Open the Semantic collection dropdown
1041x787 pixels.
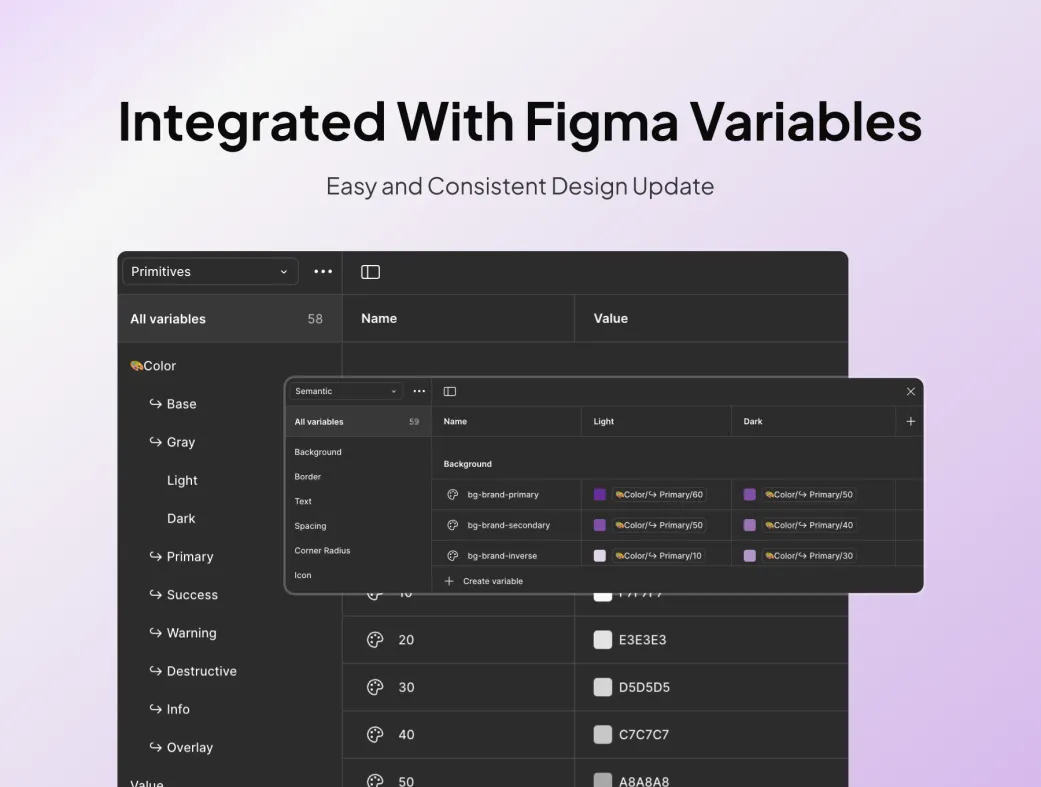(345, 391)
